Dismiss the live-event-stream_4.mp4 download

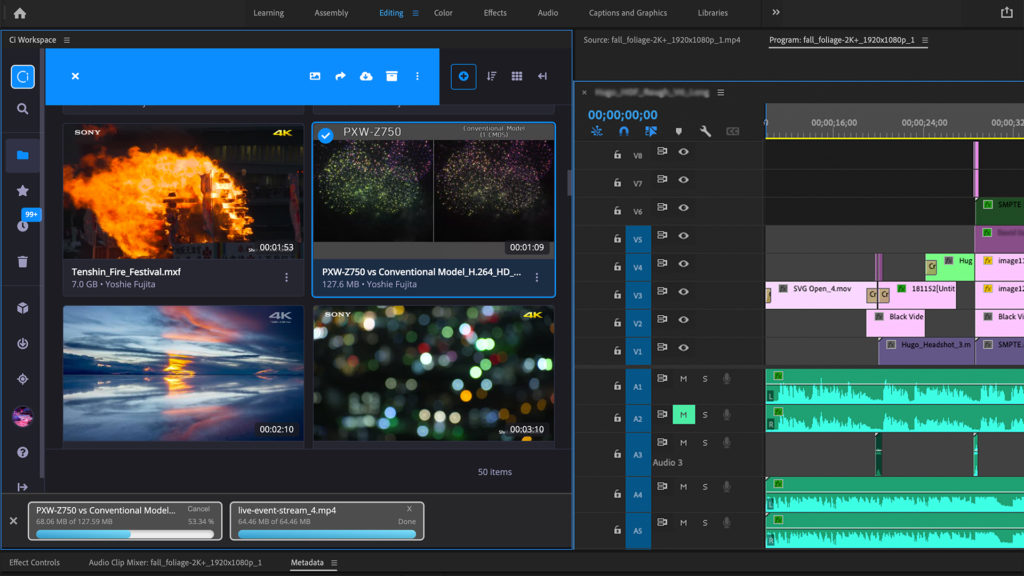(409, 509)
